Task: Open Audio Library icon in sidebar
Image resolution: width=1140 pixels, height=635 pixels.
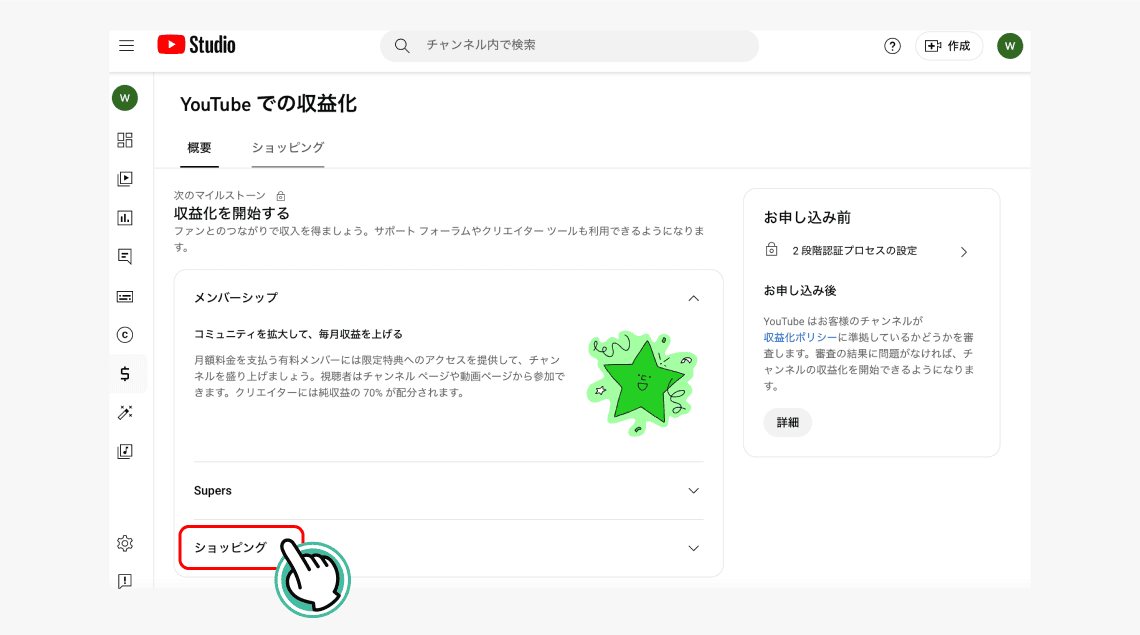Action: pyautogui.click(x=125, y=451)
